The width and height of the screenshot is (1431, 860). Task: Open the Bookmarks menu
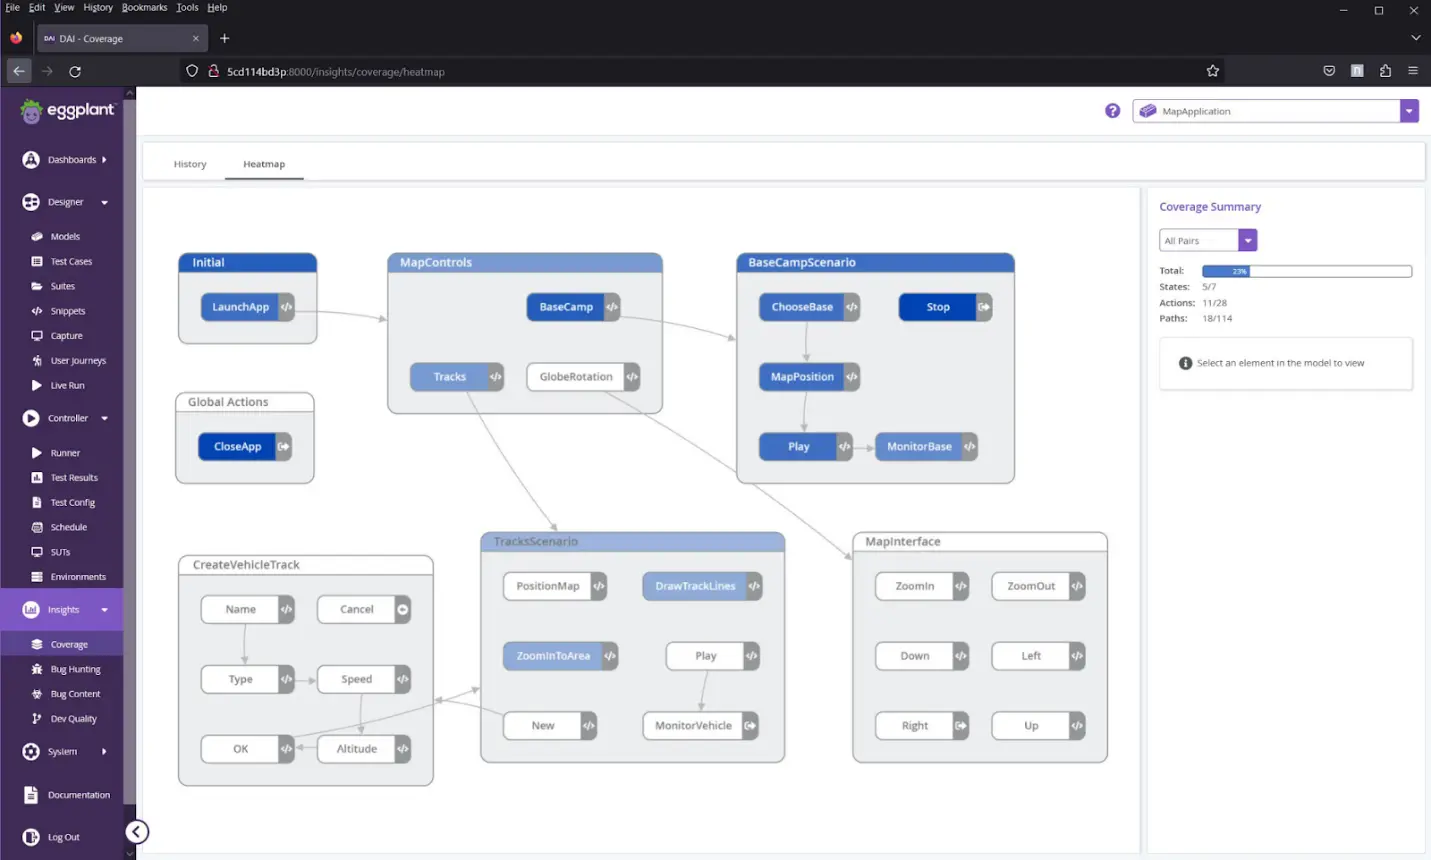pyautogui.click(x=144, y=7)
